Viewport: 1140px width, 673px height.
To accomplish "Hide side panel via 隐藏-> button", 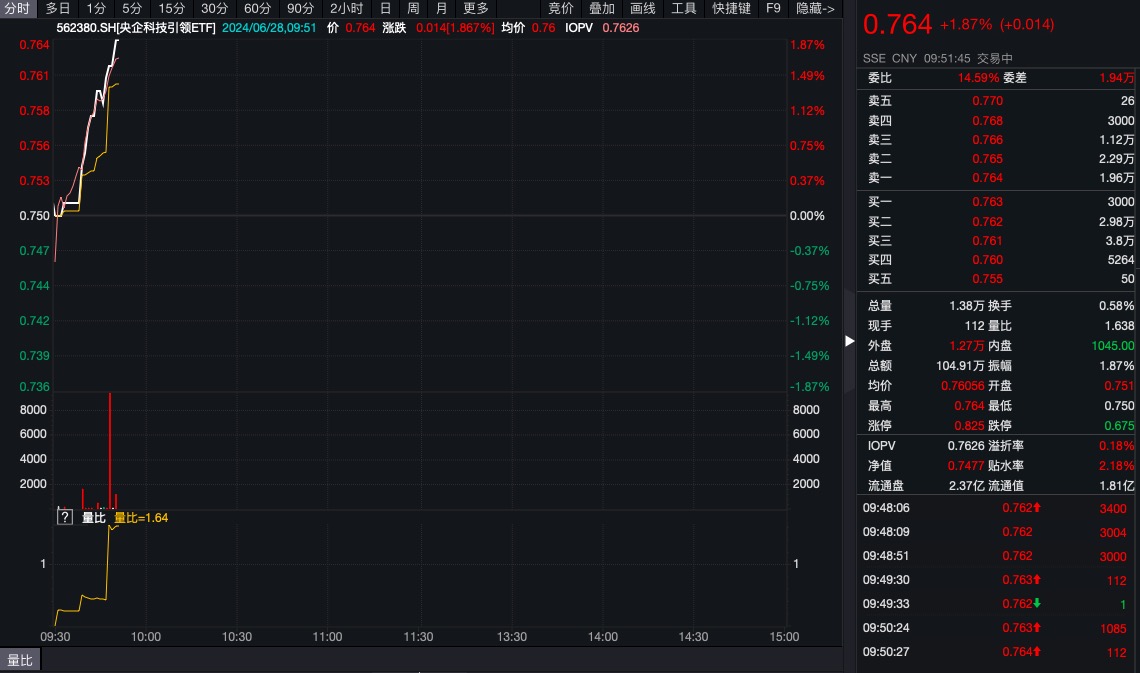I will coord(815,8).
